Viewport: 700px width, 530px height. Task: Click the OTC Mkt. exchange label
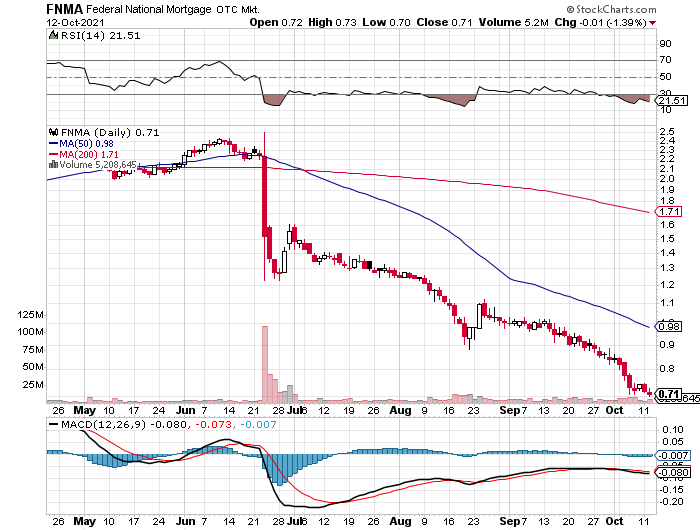tap(238, 9)
